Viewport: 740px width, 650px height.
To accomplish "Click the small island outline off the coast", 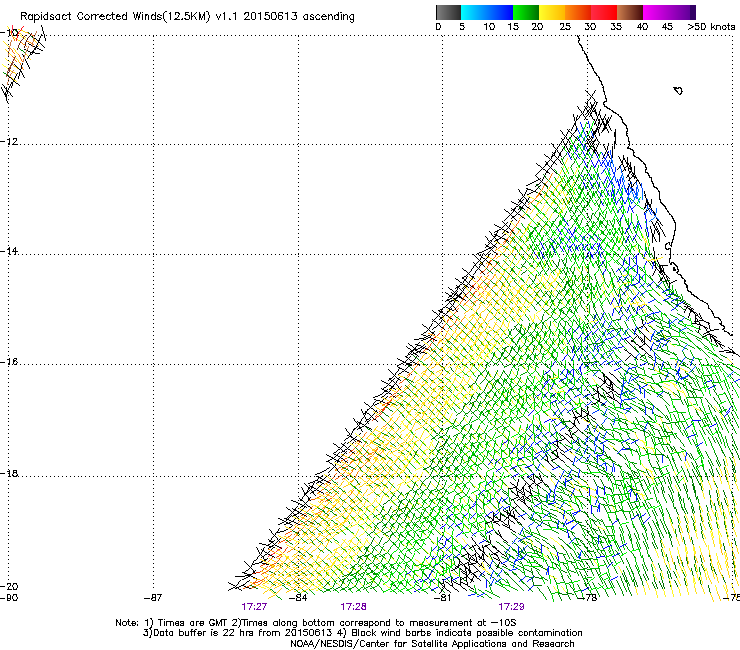I will point(678,90).
